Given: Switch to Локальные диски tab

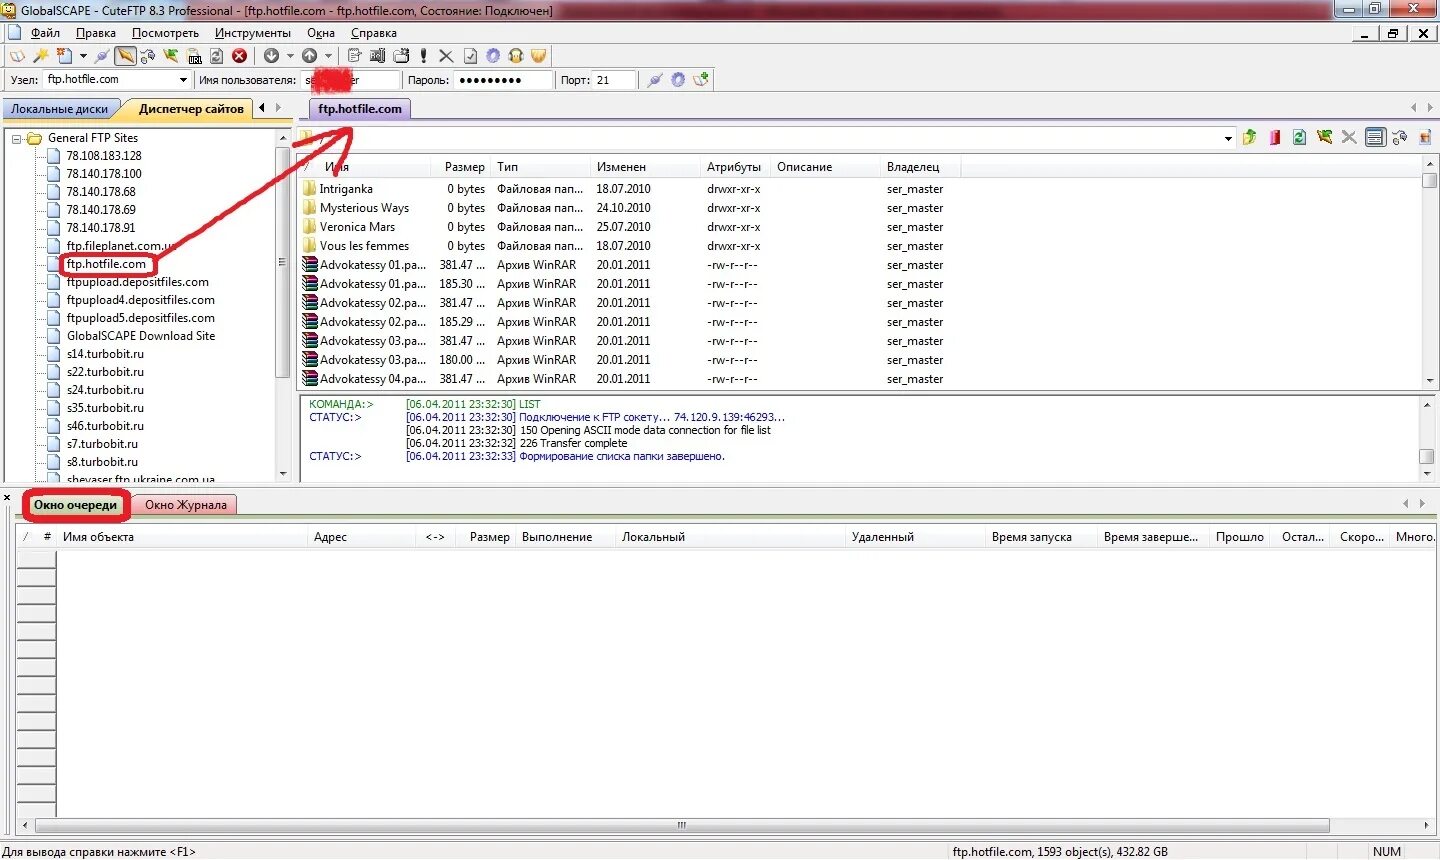Looking at the screenshot, I should pos(60,109).
